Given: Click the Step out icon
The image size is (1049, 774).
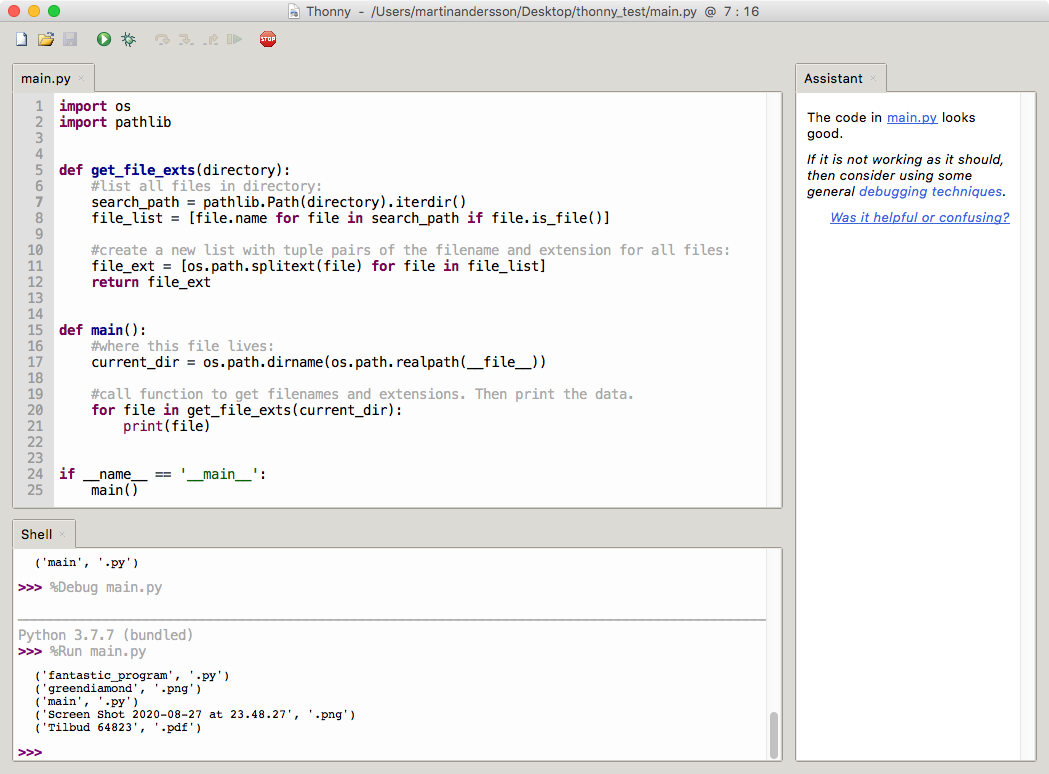Looking at the screenshot, I should tap(211, 39).
